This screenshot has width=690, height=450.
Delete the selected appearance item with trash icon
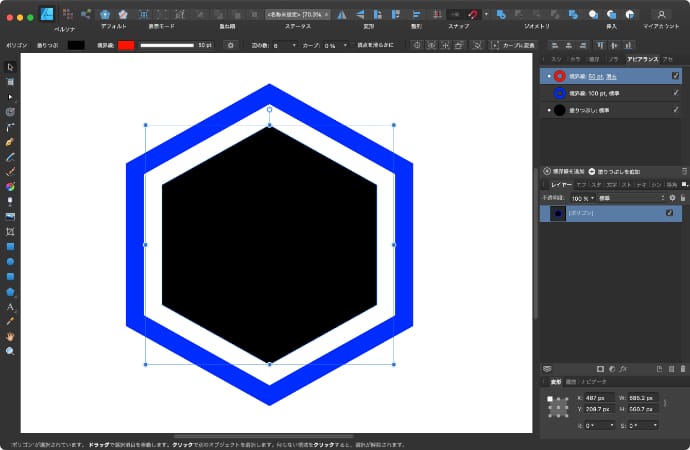point(684,171)
